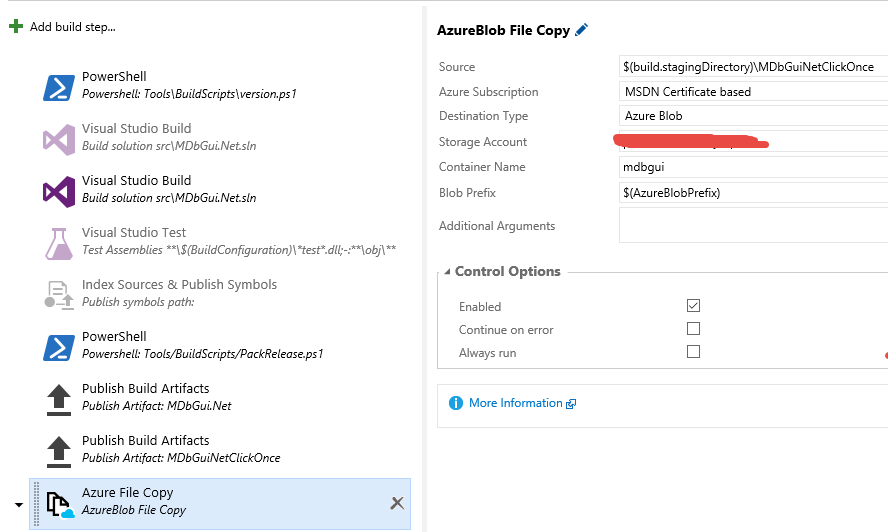Screen dimensions: 888x532
Task: Click the Source input field
Action: (753, 66)
